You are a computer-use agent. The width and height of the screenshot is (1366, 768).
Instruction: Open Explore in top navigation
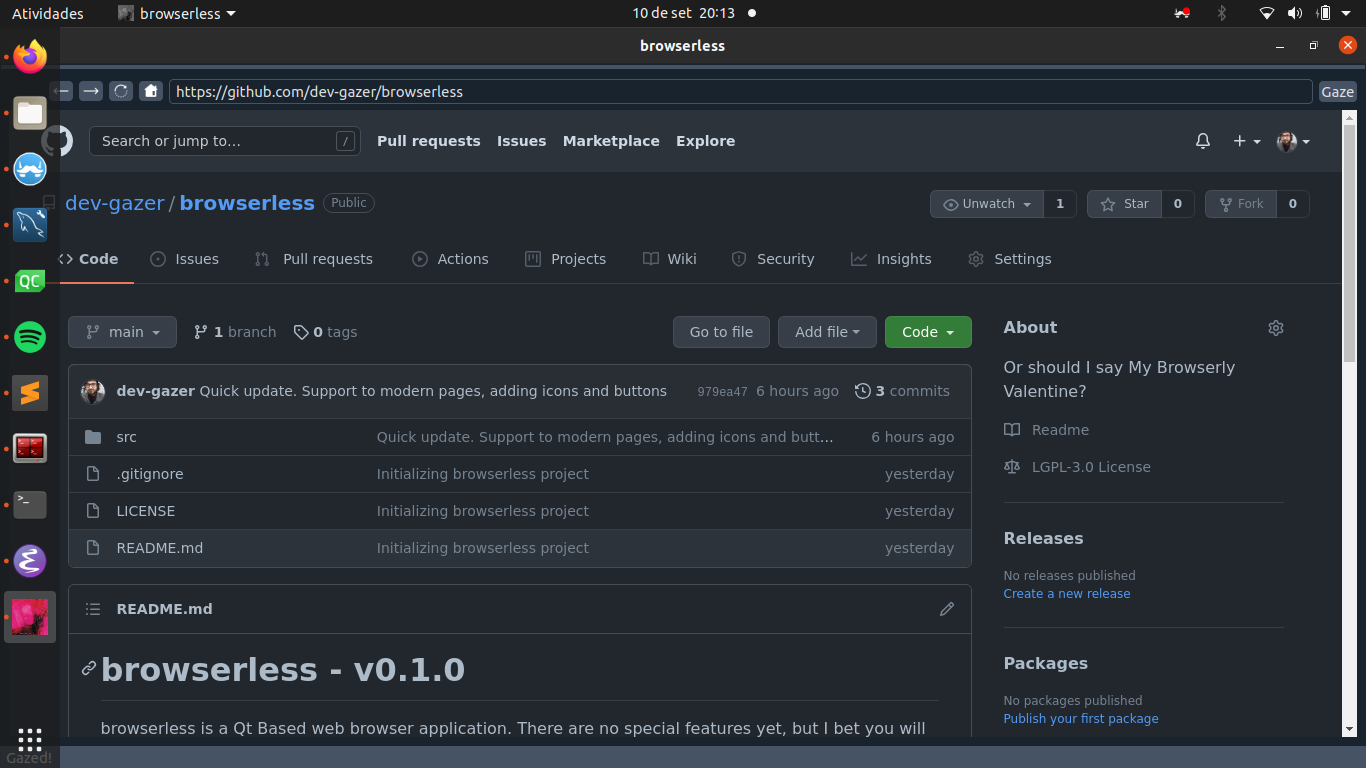pyautogui.click(x=705, y=141)
